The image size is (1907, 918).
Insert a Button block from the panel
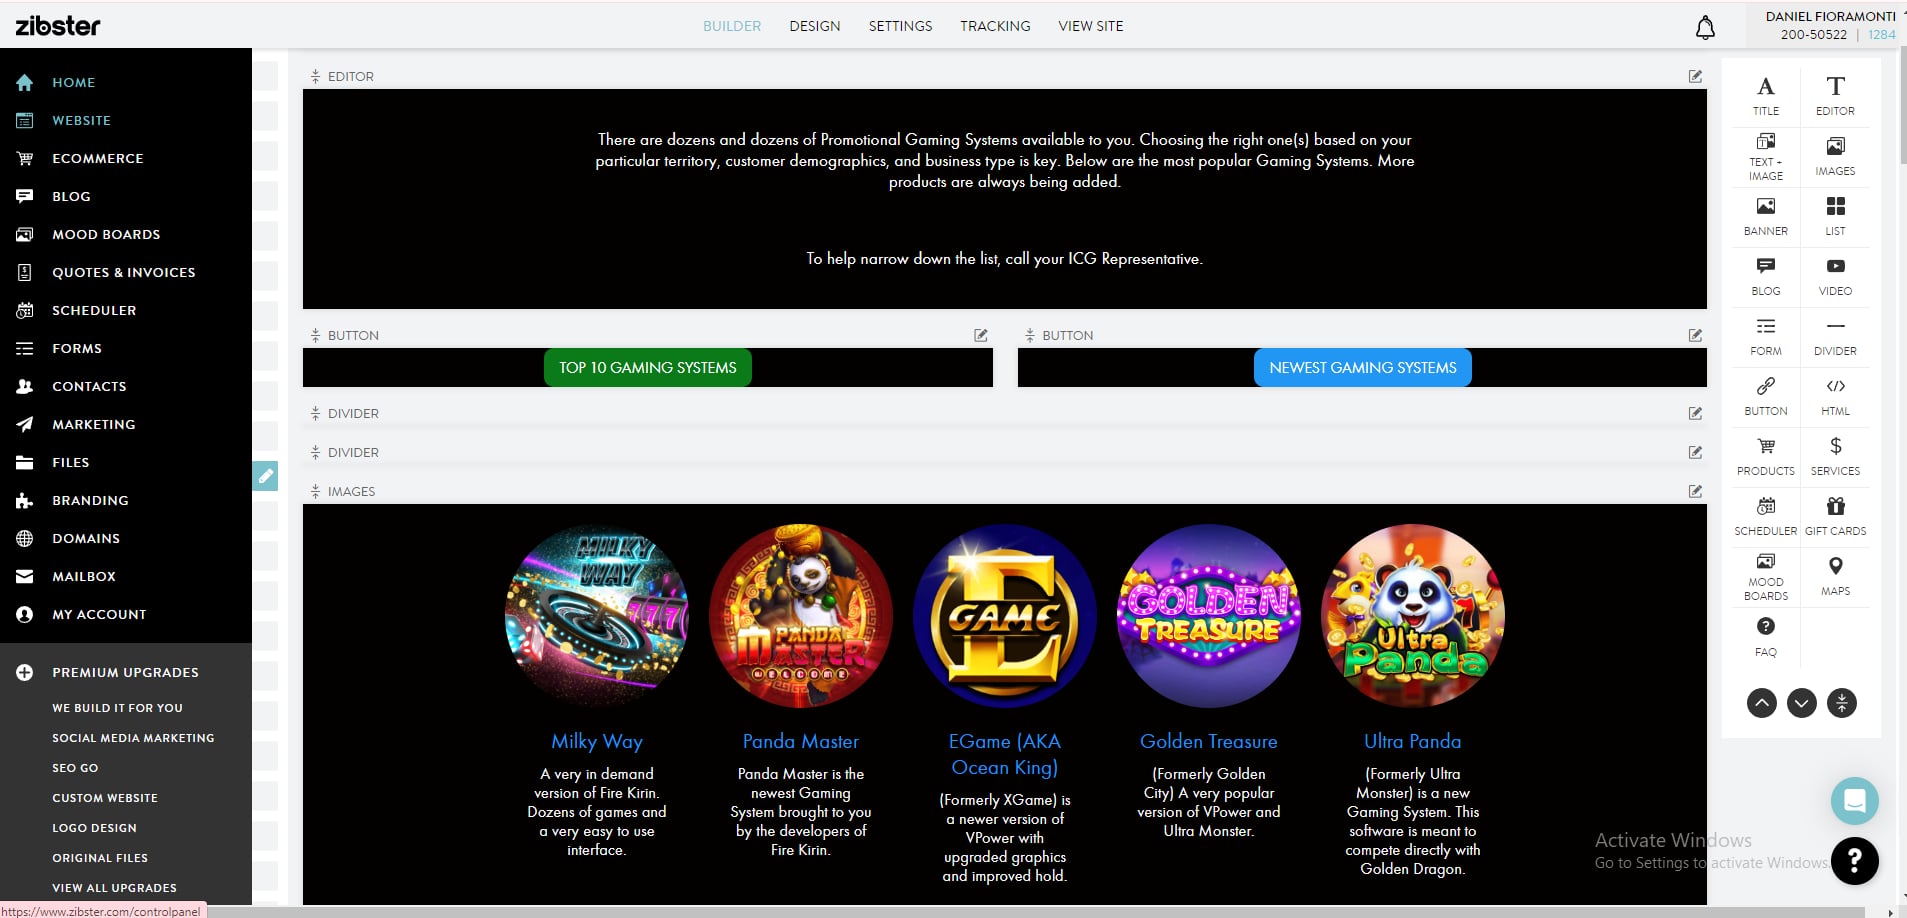1766,397
